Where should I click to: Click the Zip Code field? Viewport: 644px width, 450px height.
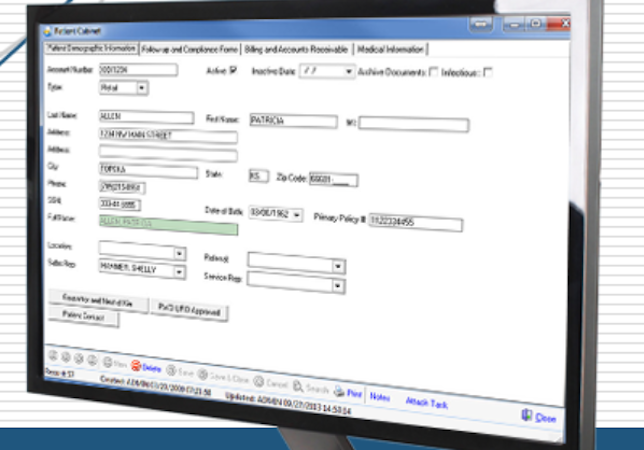[x=334, y=179]
